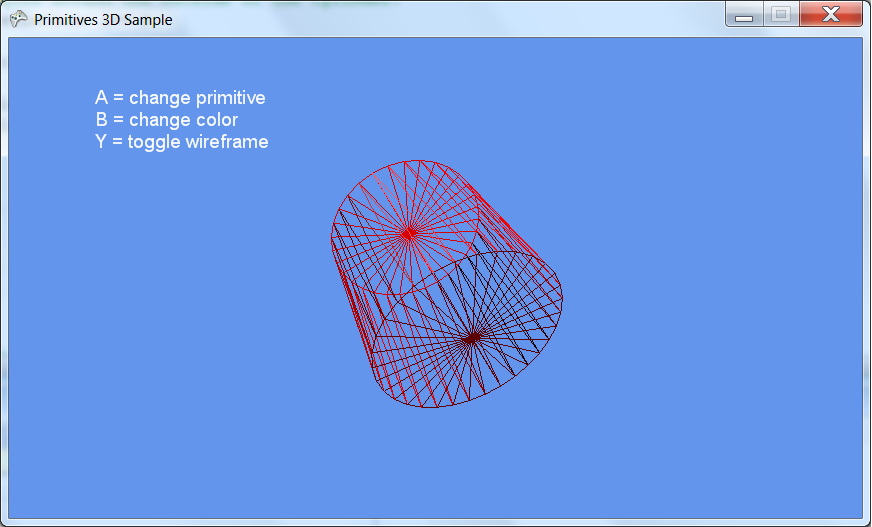Image resolution: width=872 pixels, height=527 pixels.
Task: Click the 'Y = toggle wireframe' instruction text
Action: [x=182, y=142]
